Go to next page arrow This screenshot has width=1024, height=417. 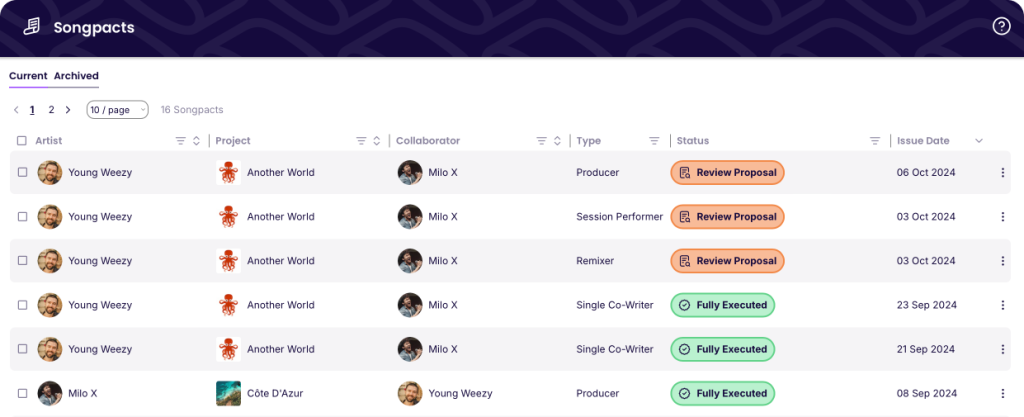(x=68, y=110)
